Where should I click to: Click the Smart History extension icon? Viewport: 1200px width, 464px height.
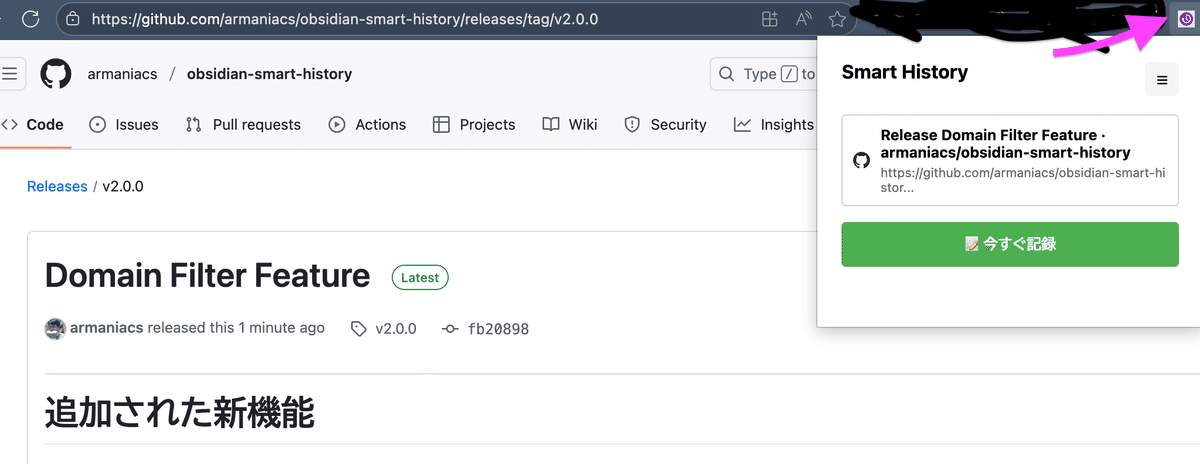click(x=1185, y=19)
